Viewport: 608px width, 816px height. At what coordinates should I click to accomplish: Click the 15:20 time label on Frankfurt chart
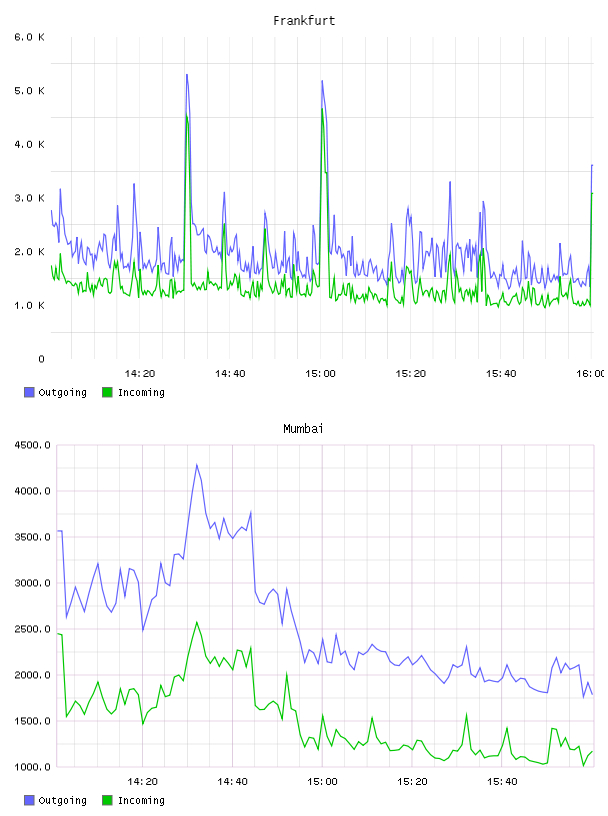[x=411, y=373]
